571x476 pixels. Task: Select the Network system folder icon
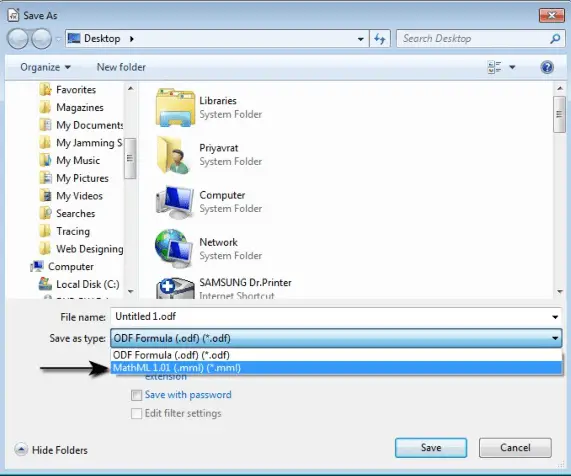coord(174,249)
